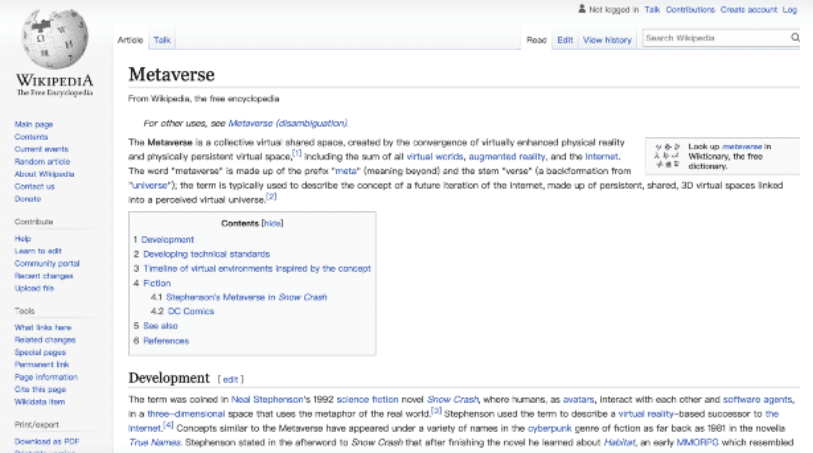Go to Main page in sidebar

pos(34,124)
